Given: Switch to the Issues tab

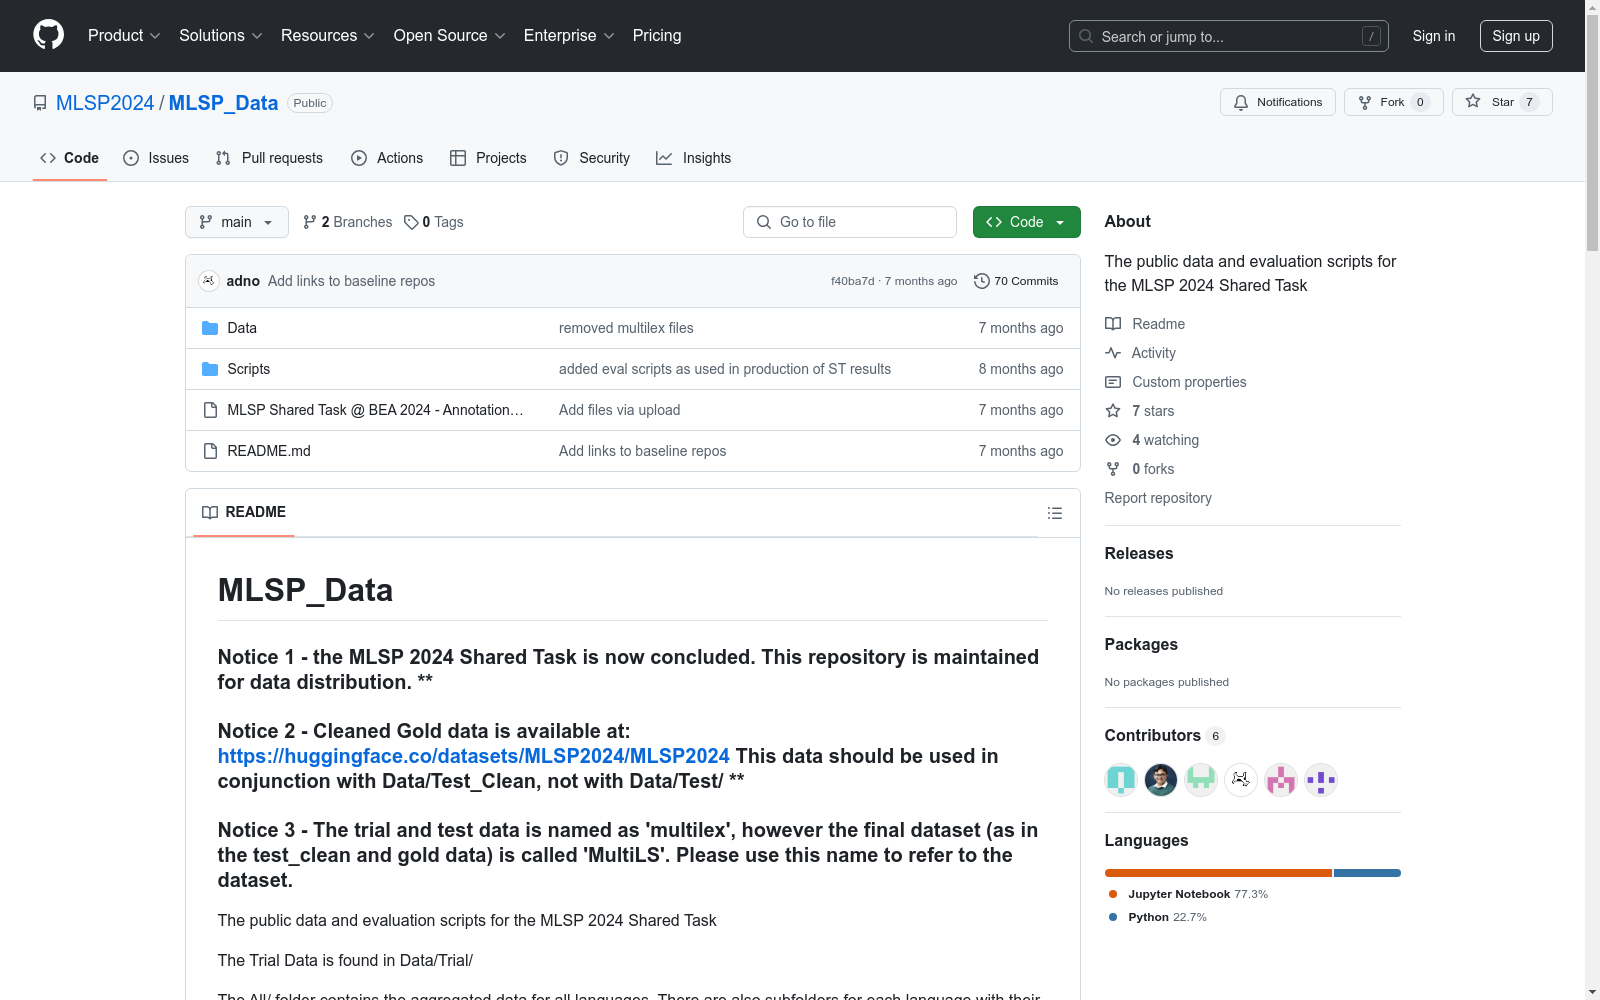Looking at the screenshot, I should coord(156,158).
